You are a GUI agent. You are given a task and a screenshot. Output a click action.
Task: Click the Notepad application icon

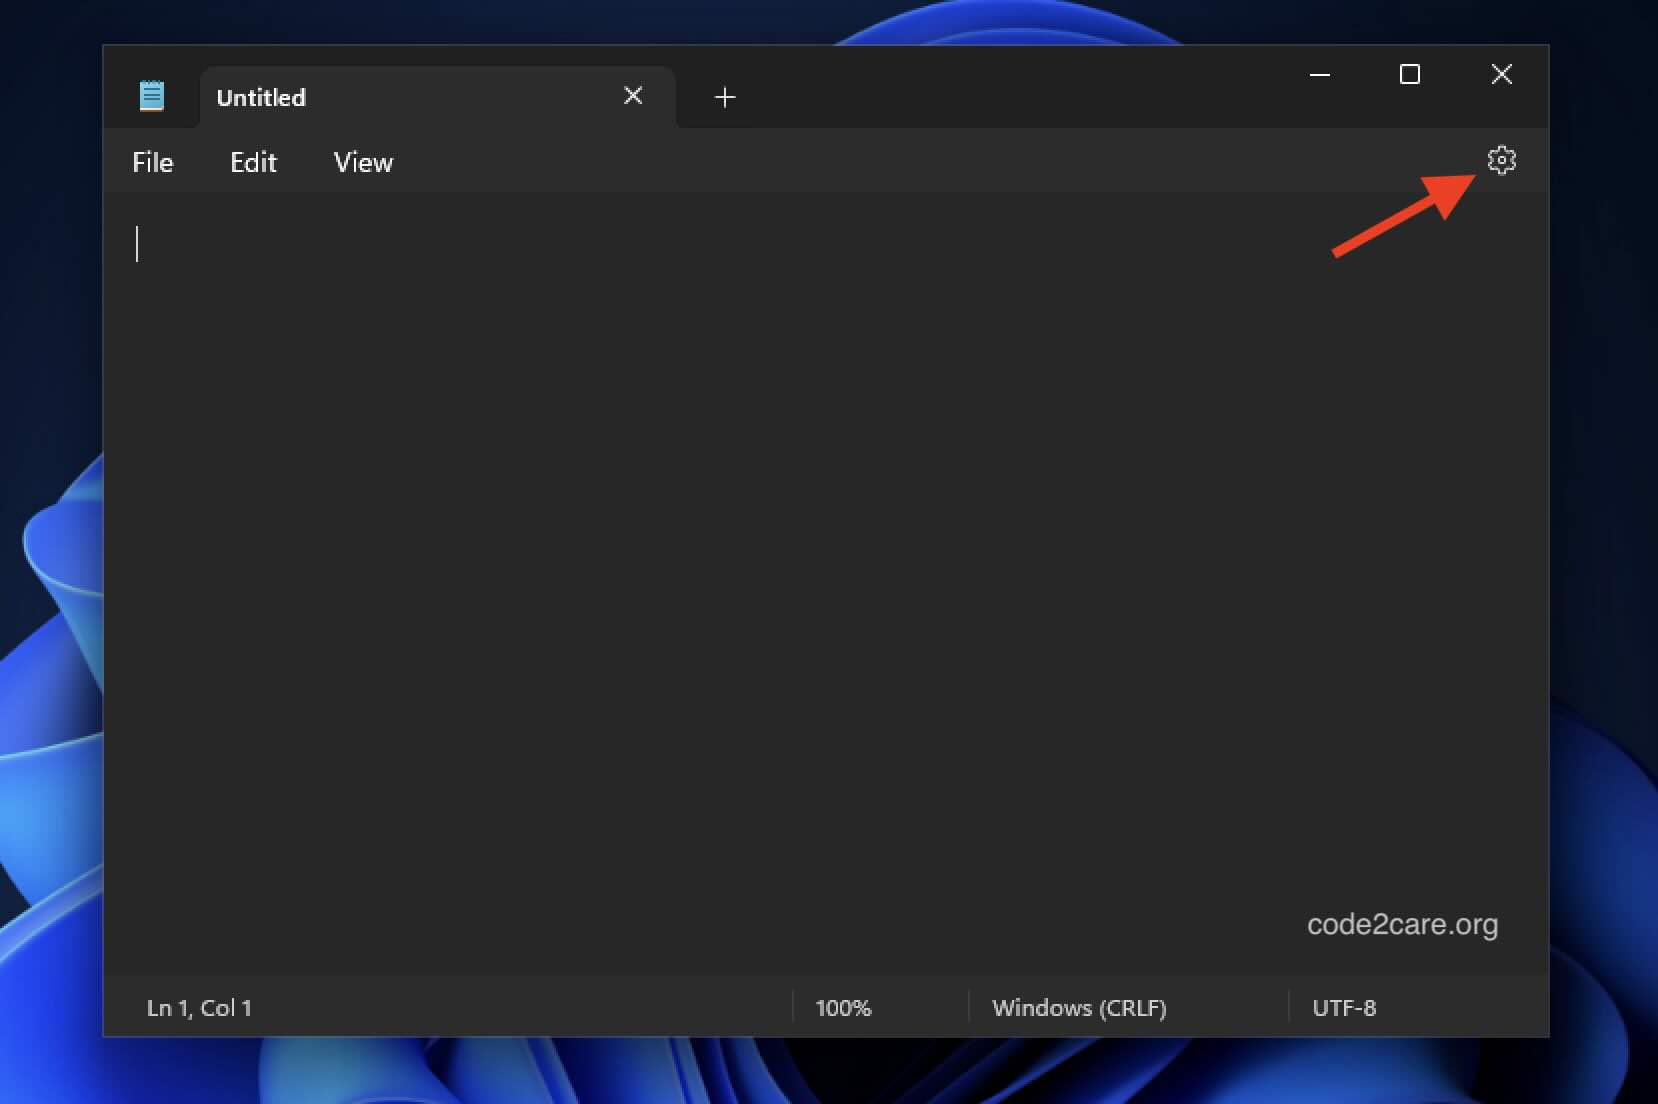151,95
